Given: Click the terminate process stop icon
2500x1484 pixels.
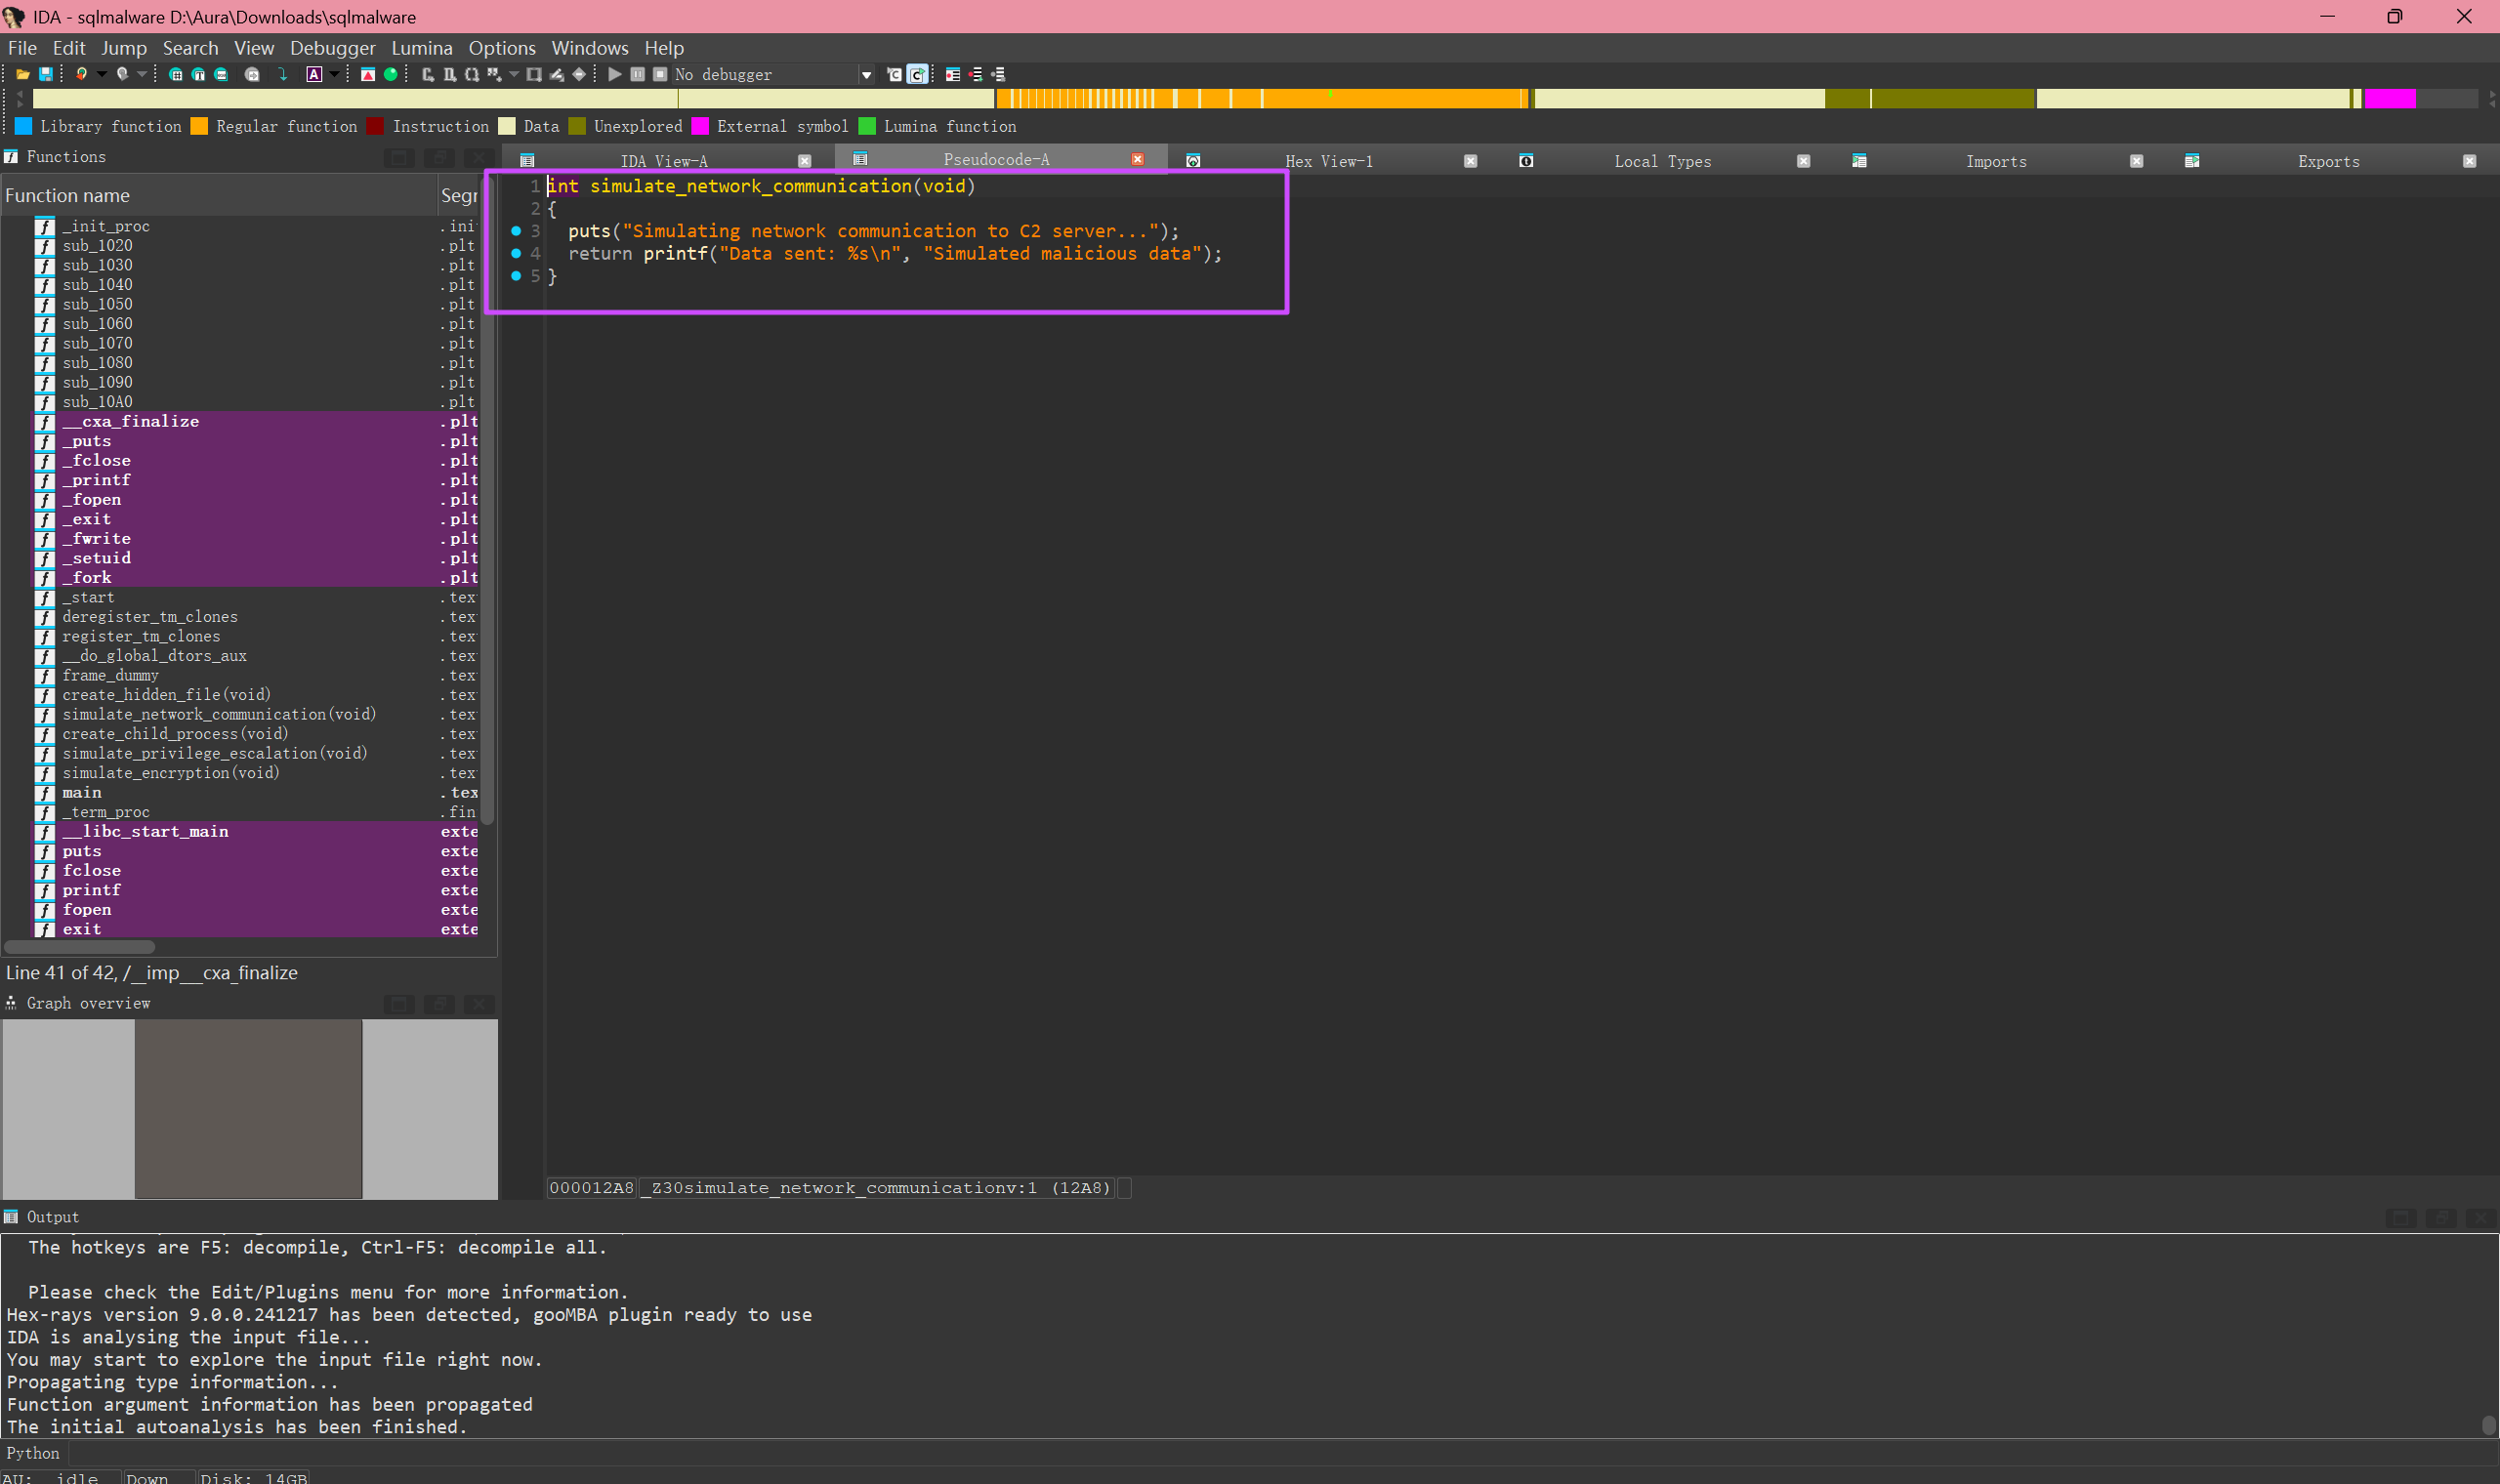Looking at the screenshot, I should 660,74.
